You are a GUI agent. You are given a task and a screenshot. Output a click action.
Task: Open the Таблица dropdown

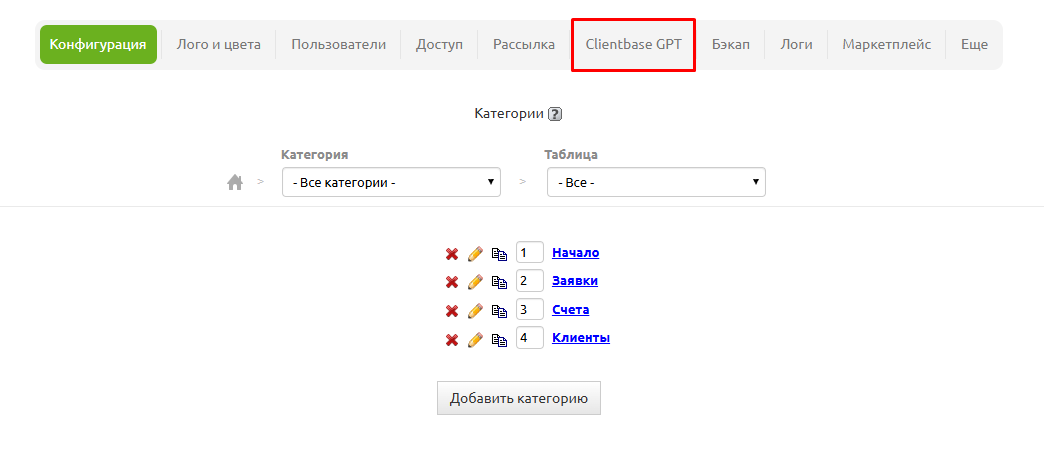[x=656, y=182]
